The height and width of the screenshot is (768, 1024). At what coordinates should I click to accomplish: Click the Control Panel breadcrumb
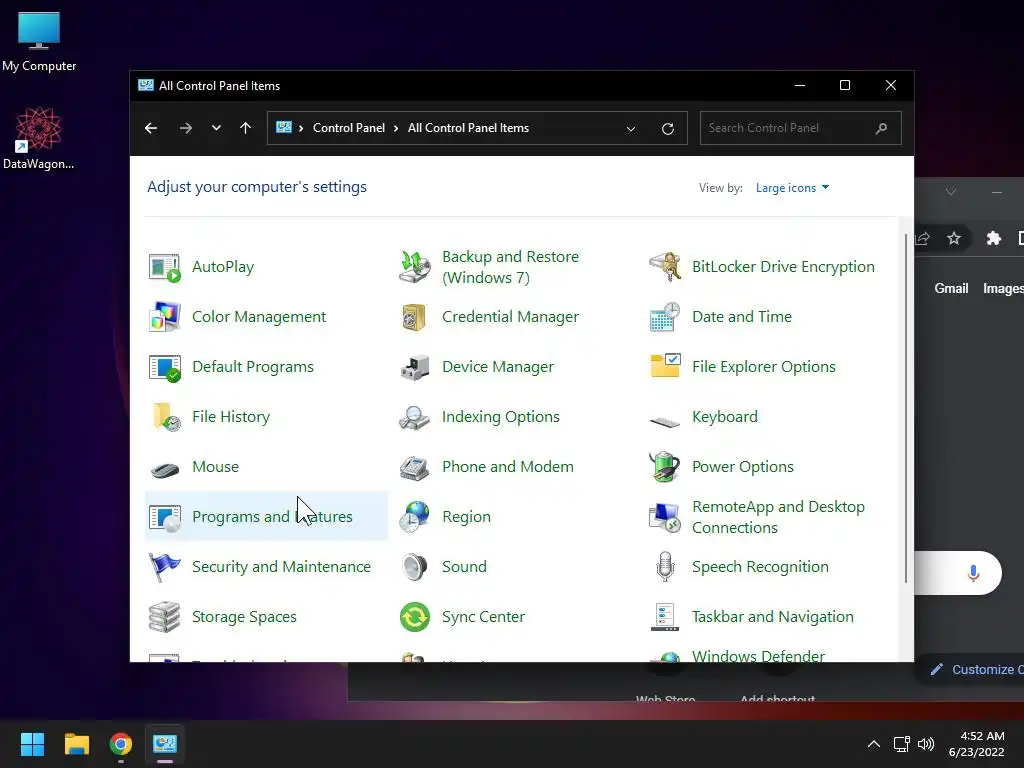pyautogui.click(x=349, y=128)
